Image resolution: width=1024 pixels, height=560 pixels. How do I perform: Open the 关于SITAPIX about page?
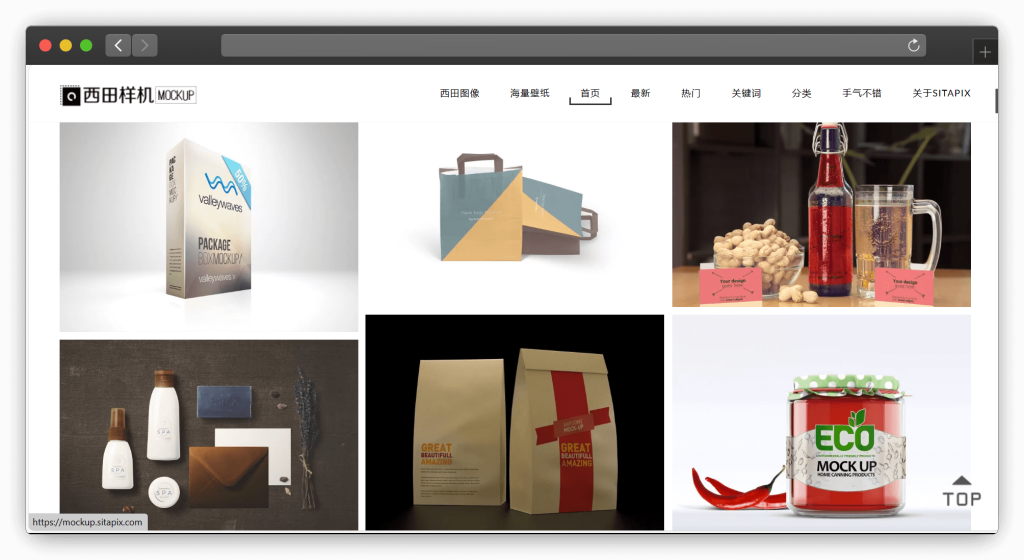pos(941,93)
